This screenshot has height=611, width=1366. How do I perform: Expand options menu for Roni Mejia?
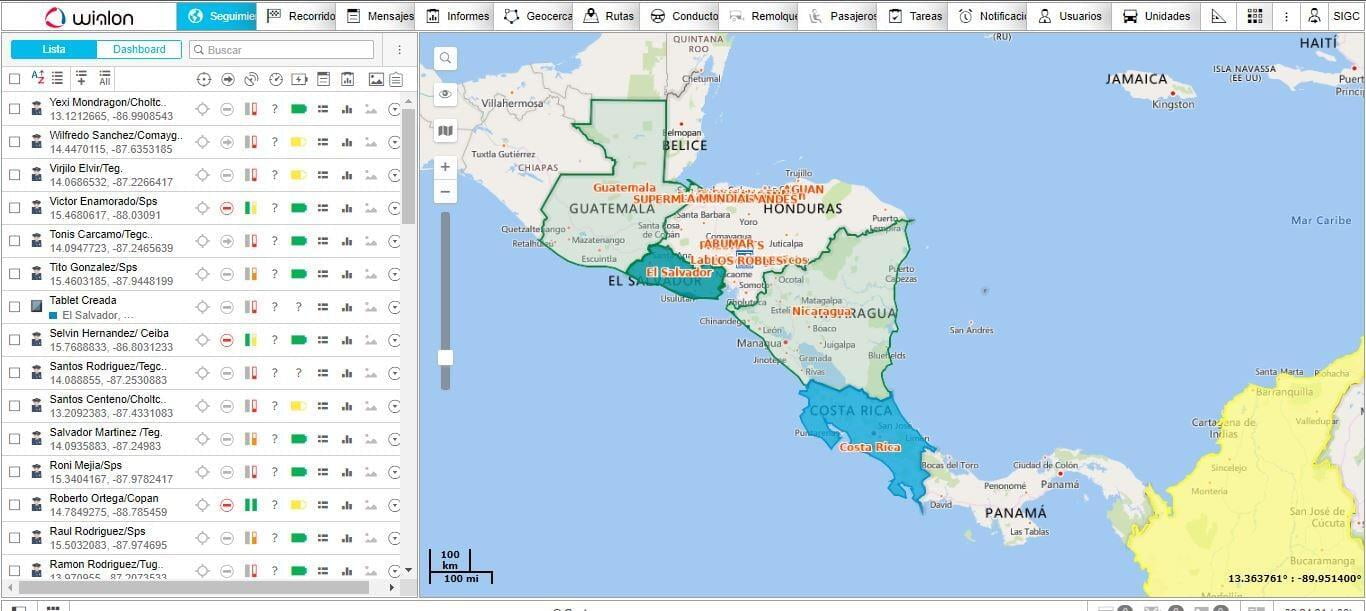pyautogui.click(x=394, y=472)
